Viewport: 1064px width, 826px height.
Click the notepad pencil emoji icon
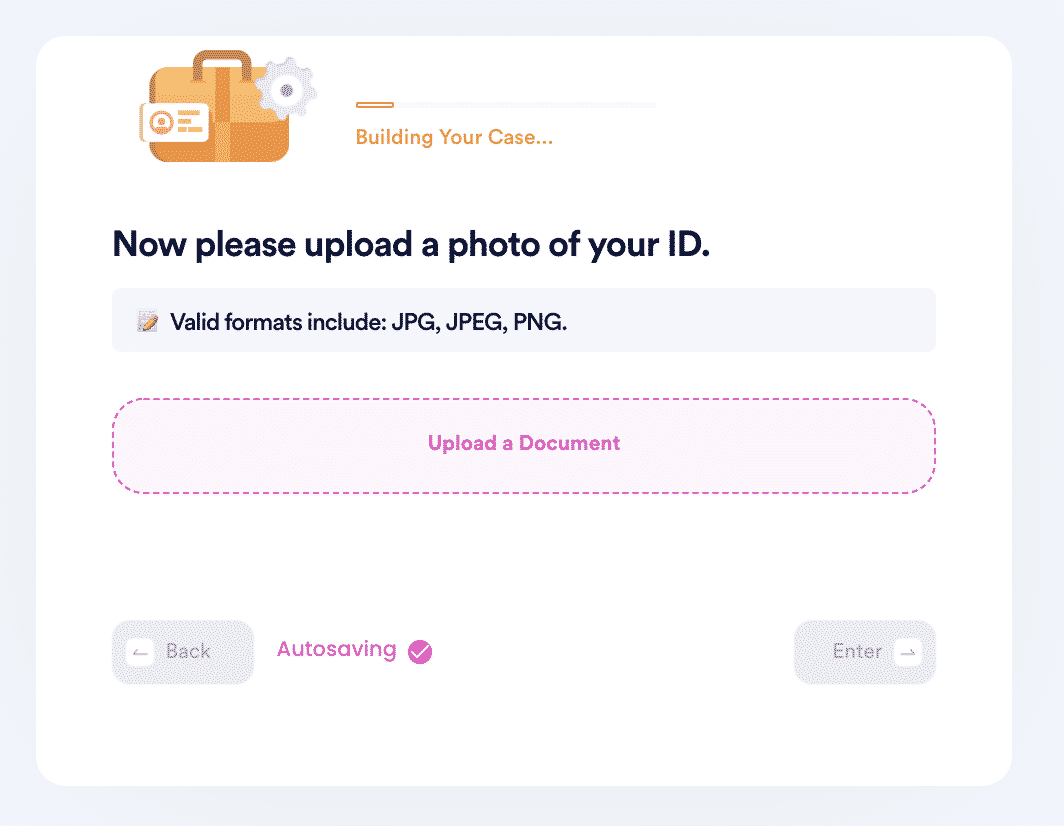click(147, 321)
